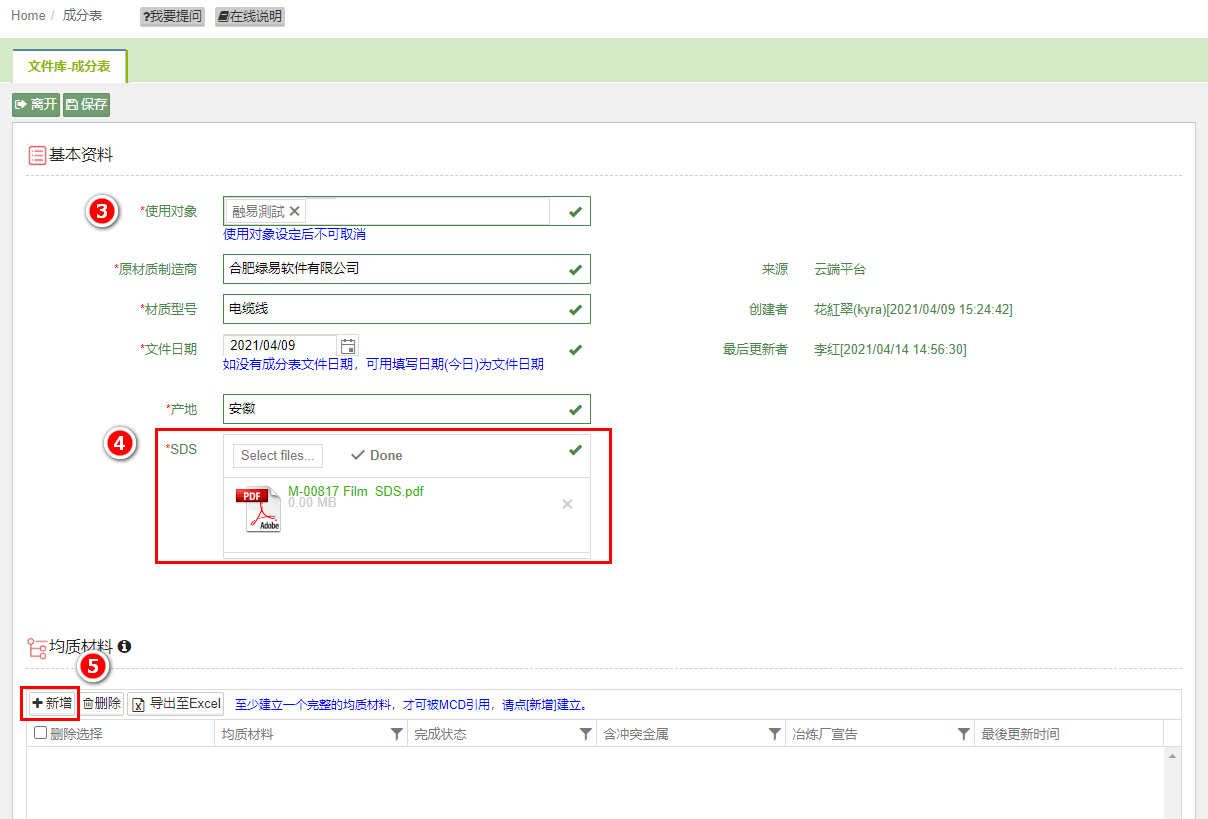The height and width of the screenshot is (819, 1208).
Task: Edit the 材质型号 field containing 电缆线
Action: [x=407, y=309]
